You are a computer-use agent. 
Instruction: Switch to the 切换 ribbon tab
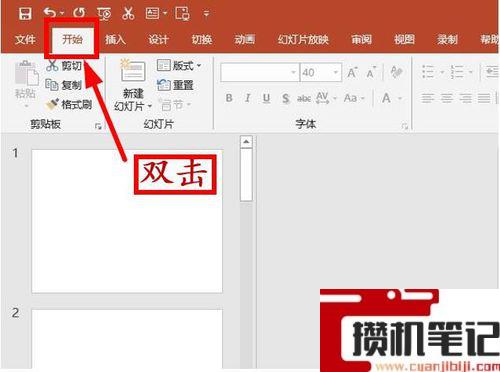point(202,40)
